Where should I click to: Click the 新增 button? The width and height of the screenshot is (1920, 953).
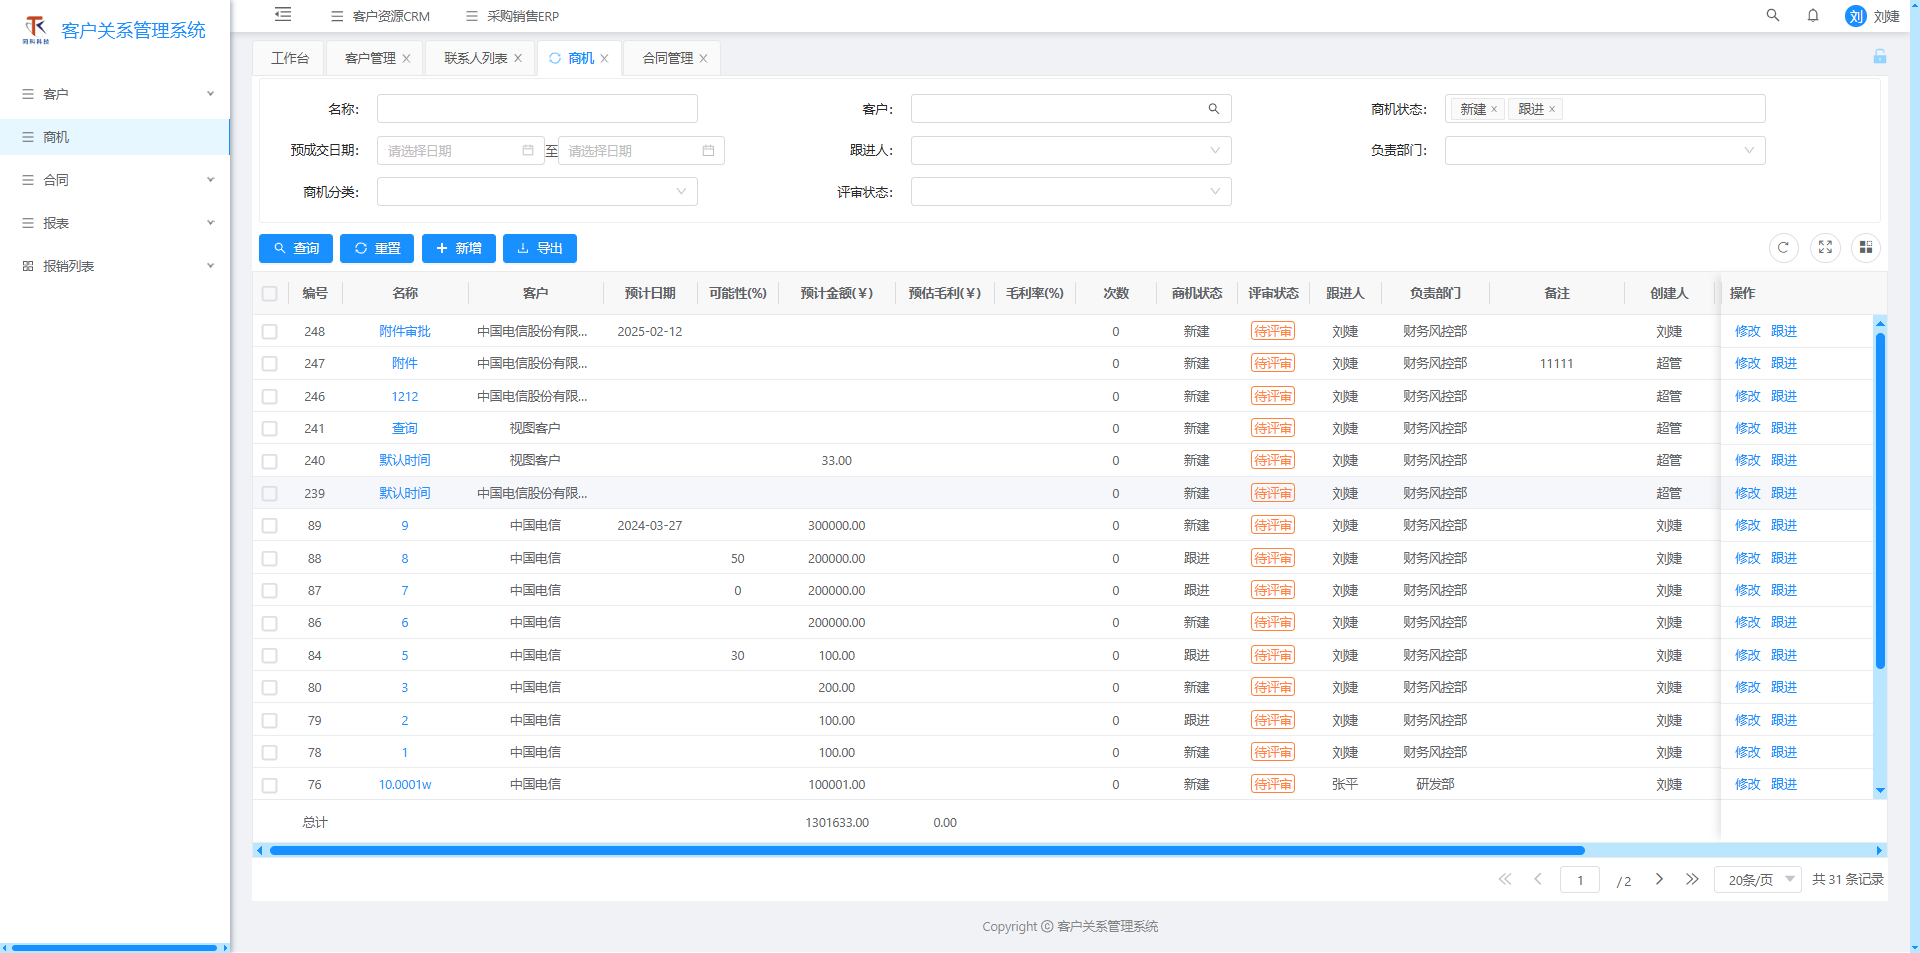(x=459, y=248)
